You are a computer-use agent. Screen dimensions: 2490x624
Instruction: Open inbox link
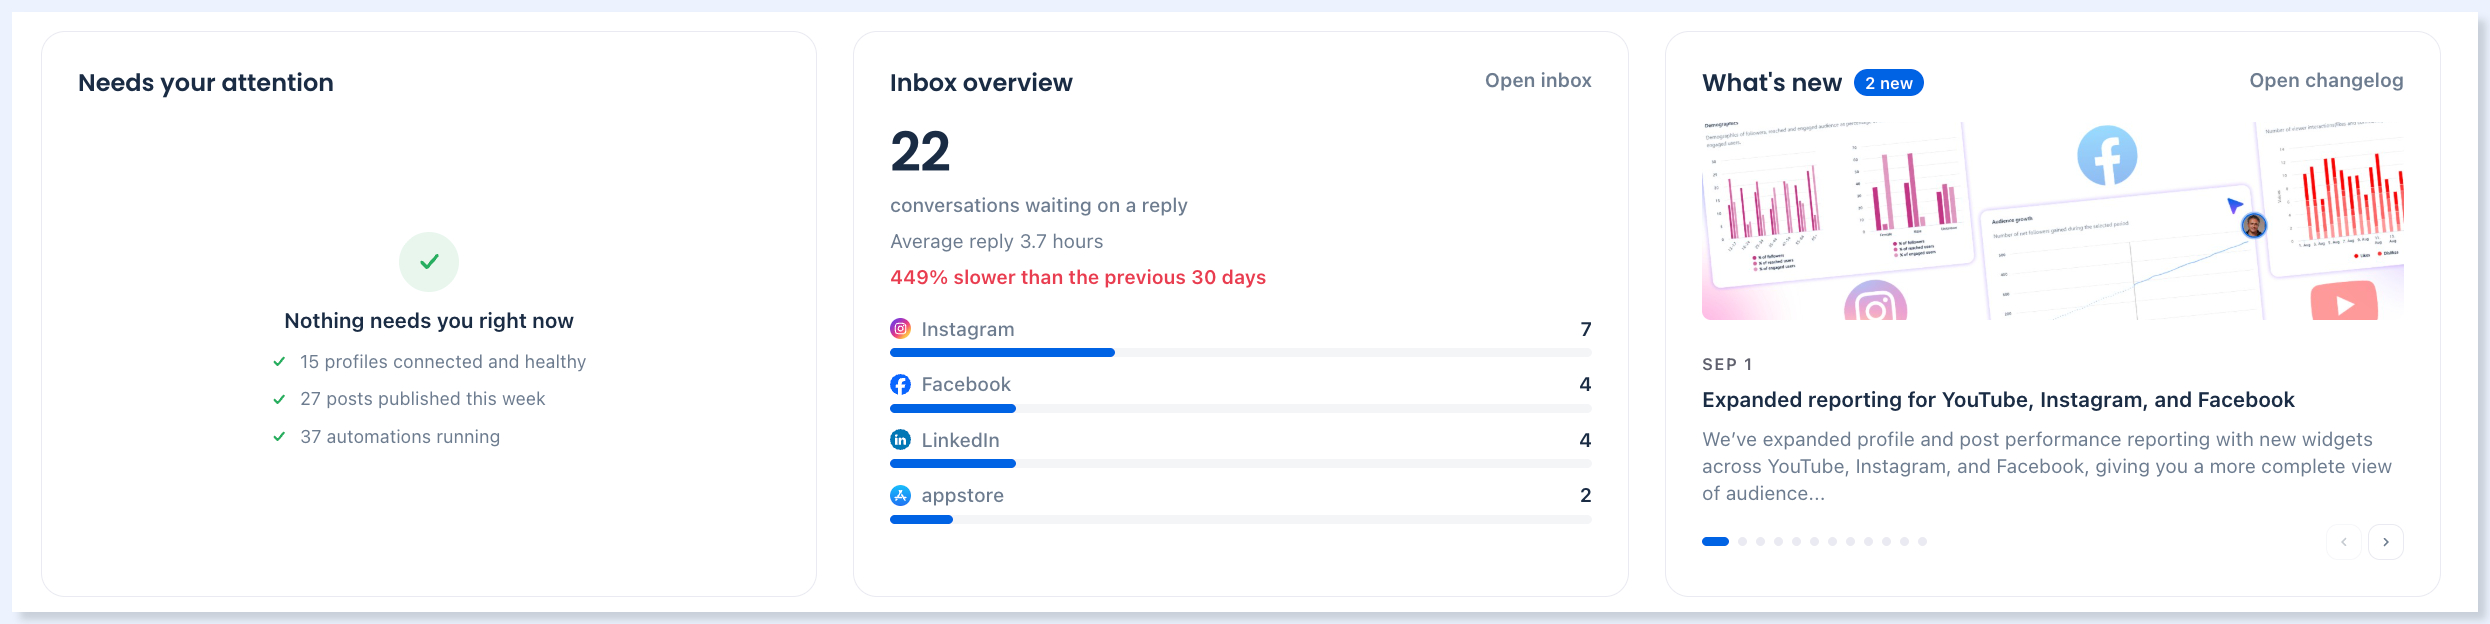pos(1538,81)
